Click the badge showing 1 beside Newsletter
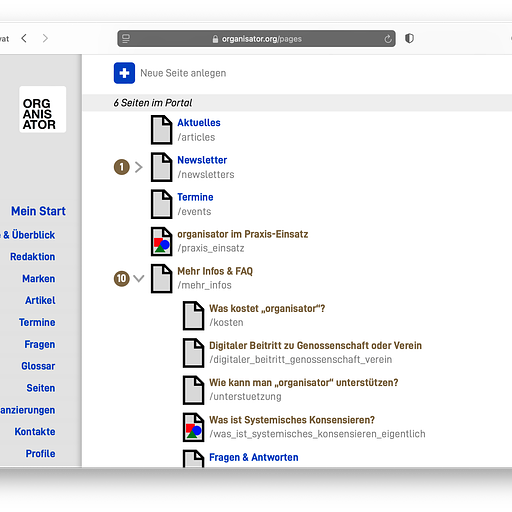This screenshot has width=512, height=512. point(122,167)
